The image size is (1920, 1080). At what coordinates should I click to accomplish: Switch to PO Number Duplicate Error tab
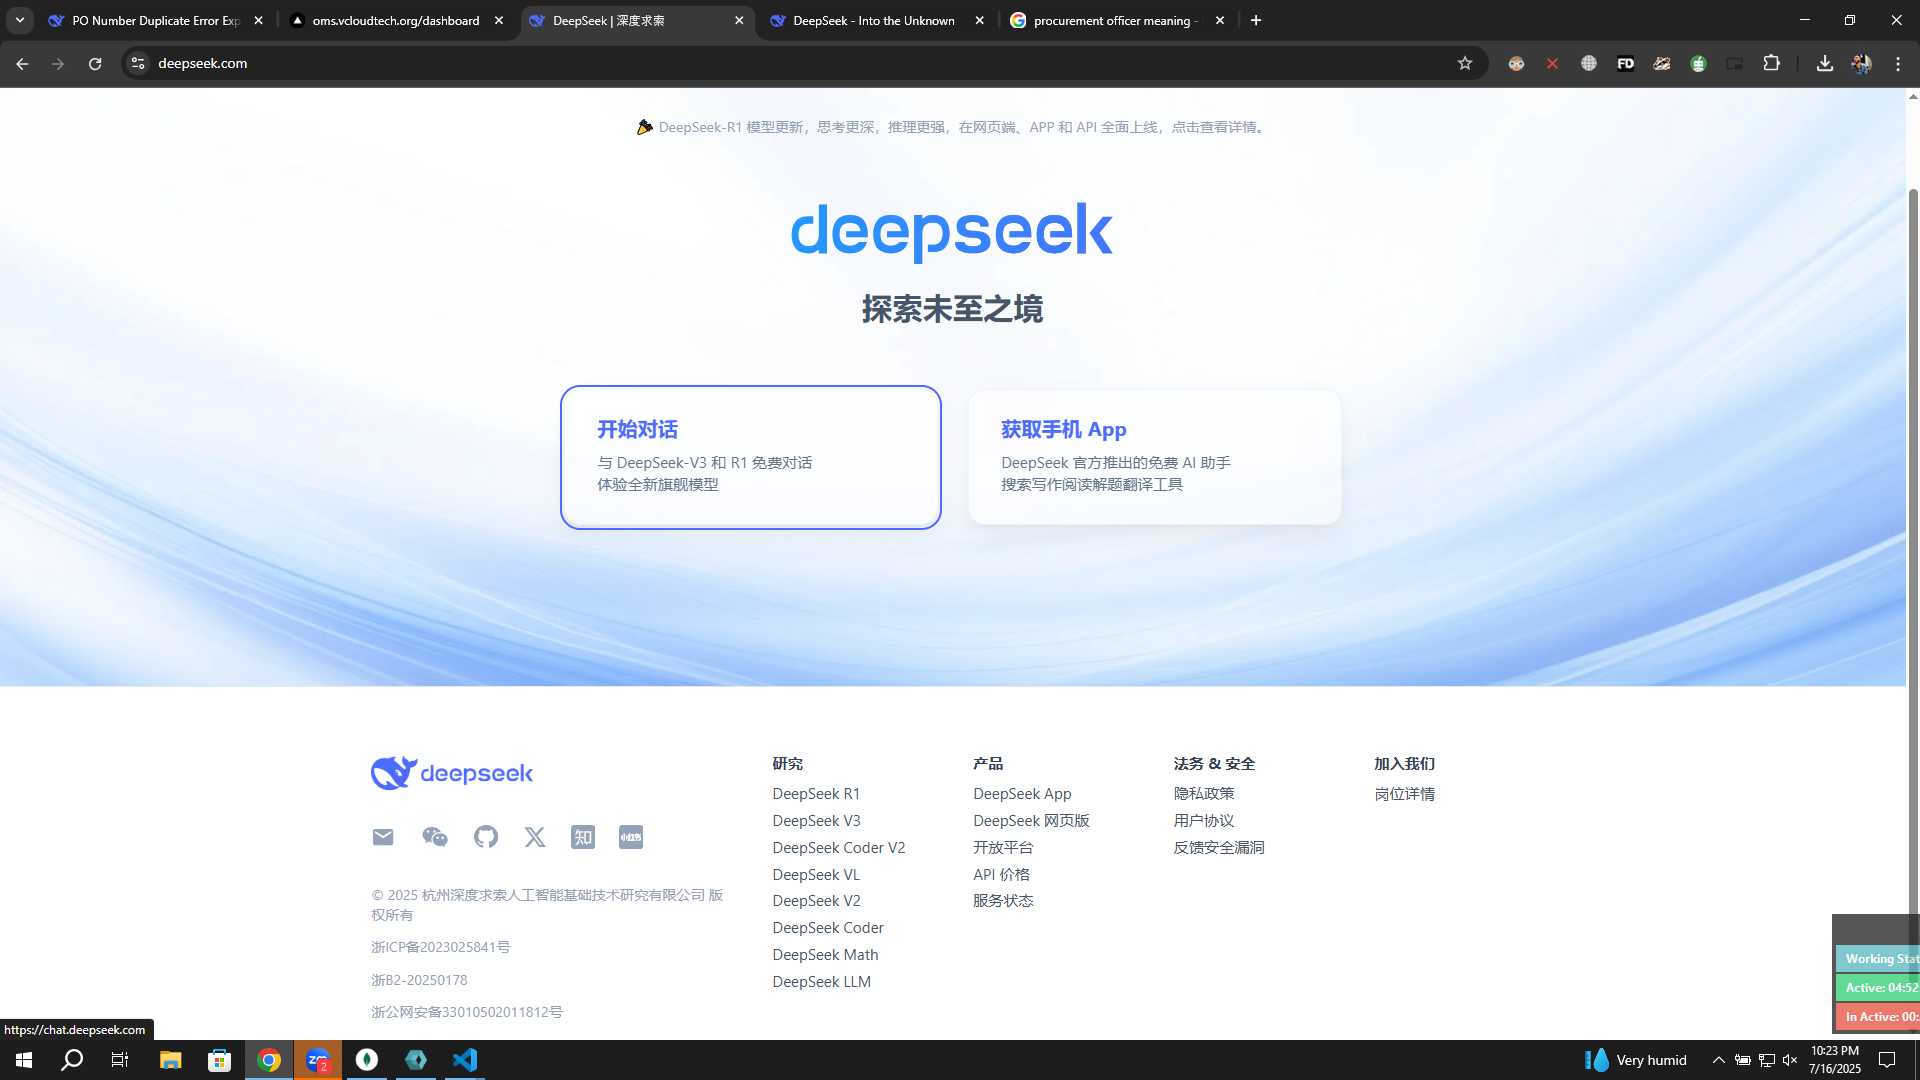point(157,20)
